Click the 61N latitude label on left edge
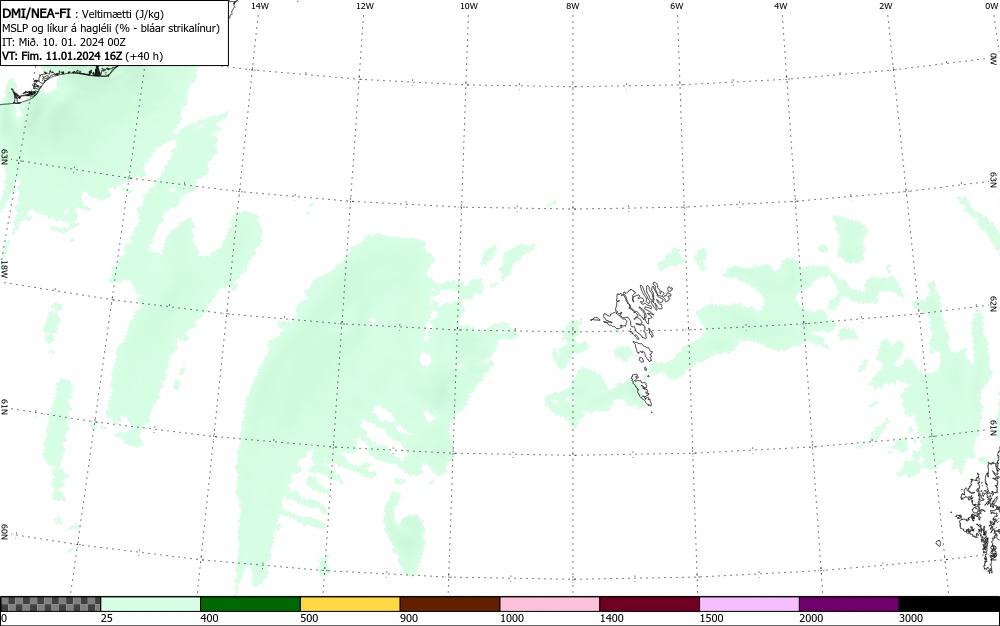1000x626 pixels. pos(4,407)
